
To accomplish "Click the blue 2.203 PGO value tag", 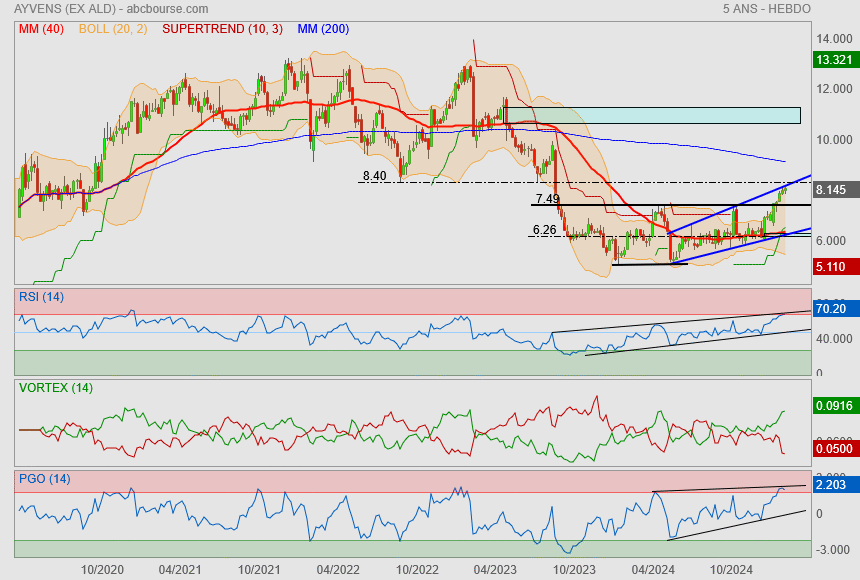I will pyautogui.click(x=833, y=484).
